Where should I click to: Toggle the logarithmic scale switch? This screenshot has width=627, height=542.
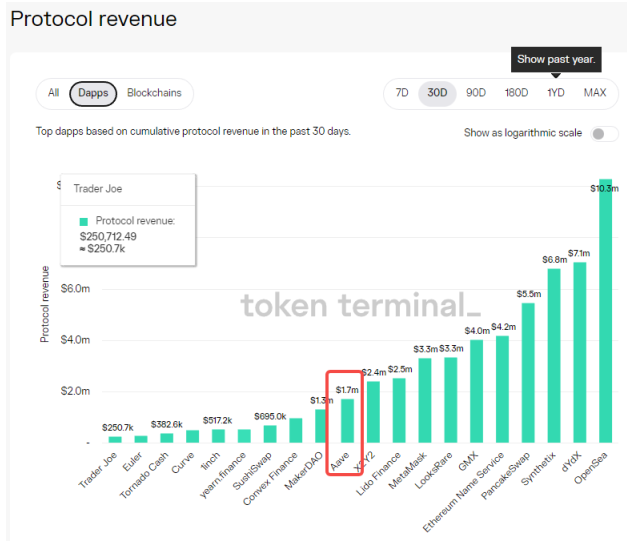(604, 134)
